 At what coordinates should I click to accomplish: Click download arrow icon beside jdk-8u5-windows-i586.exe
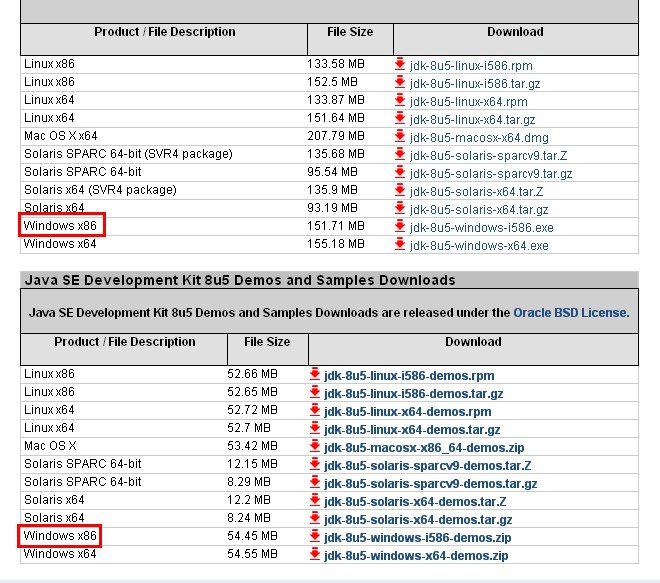click(400, 226)
